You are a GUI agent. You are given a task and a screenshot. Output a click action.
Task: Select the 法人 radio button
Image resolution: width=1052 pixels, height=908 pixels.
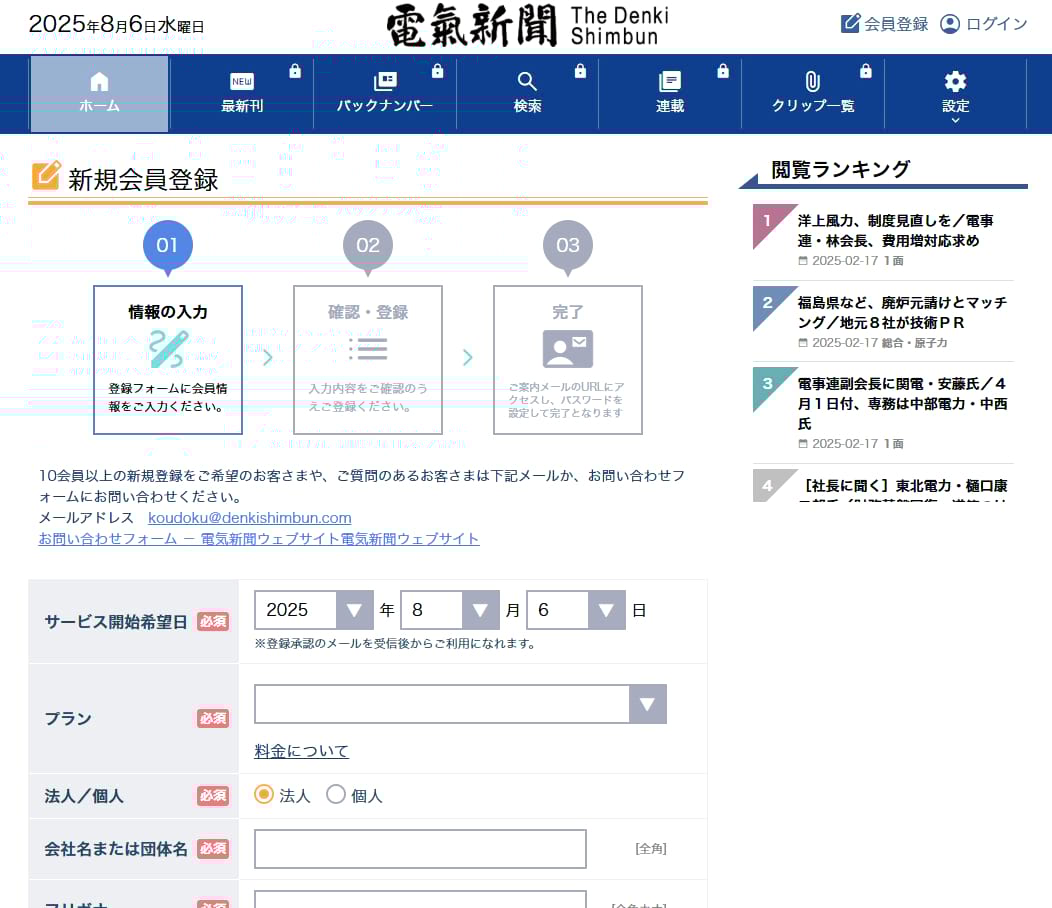click(x=264, y=795)
